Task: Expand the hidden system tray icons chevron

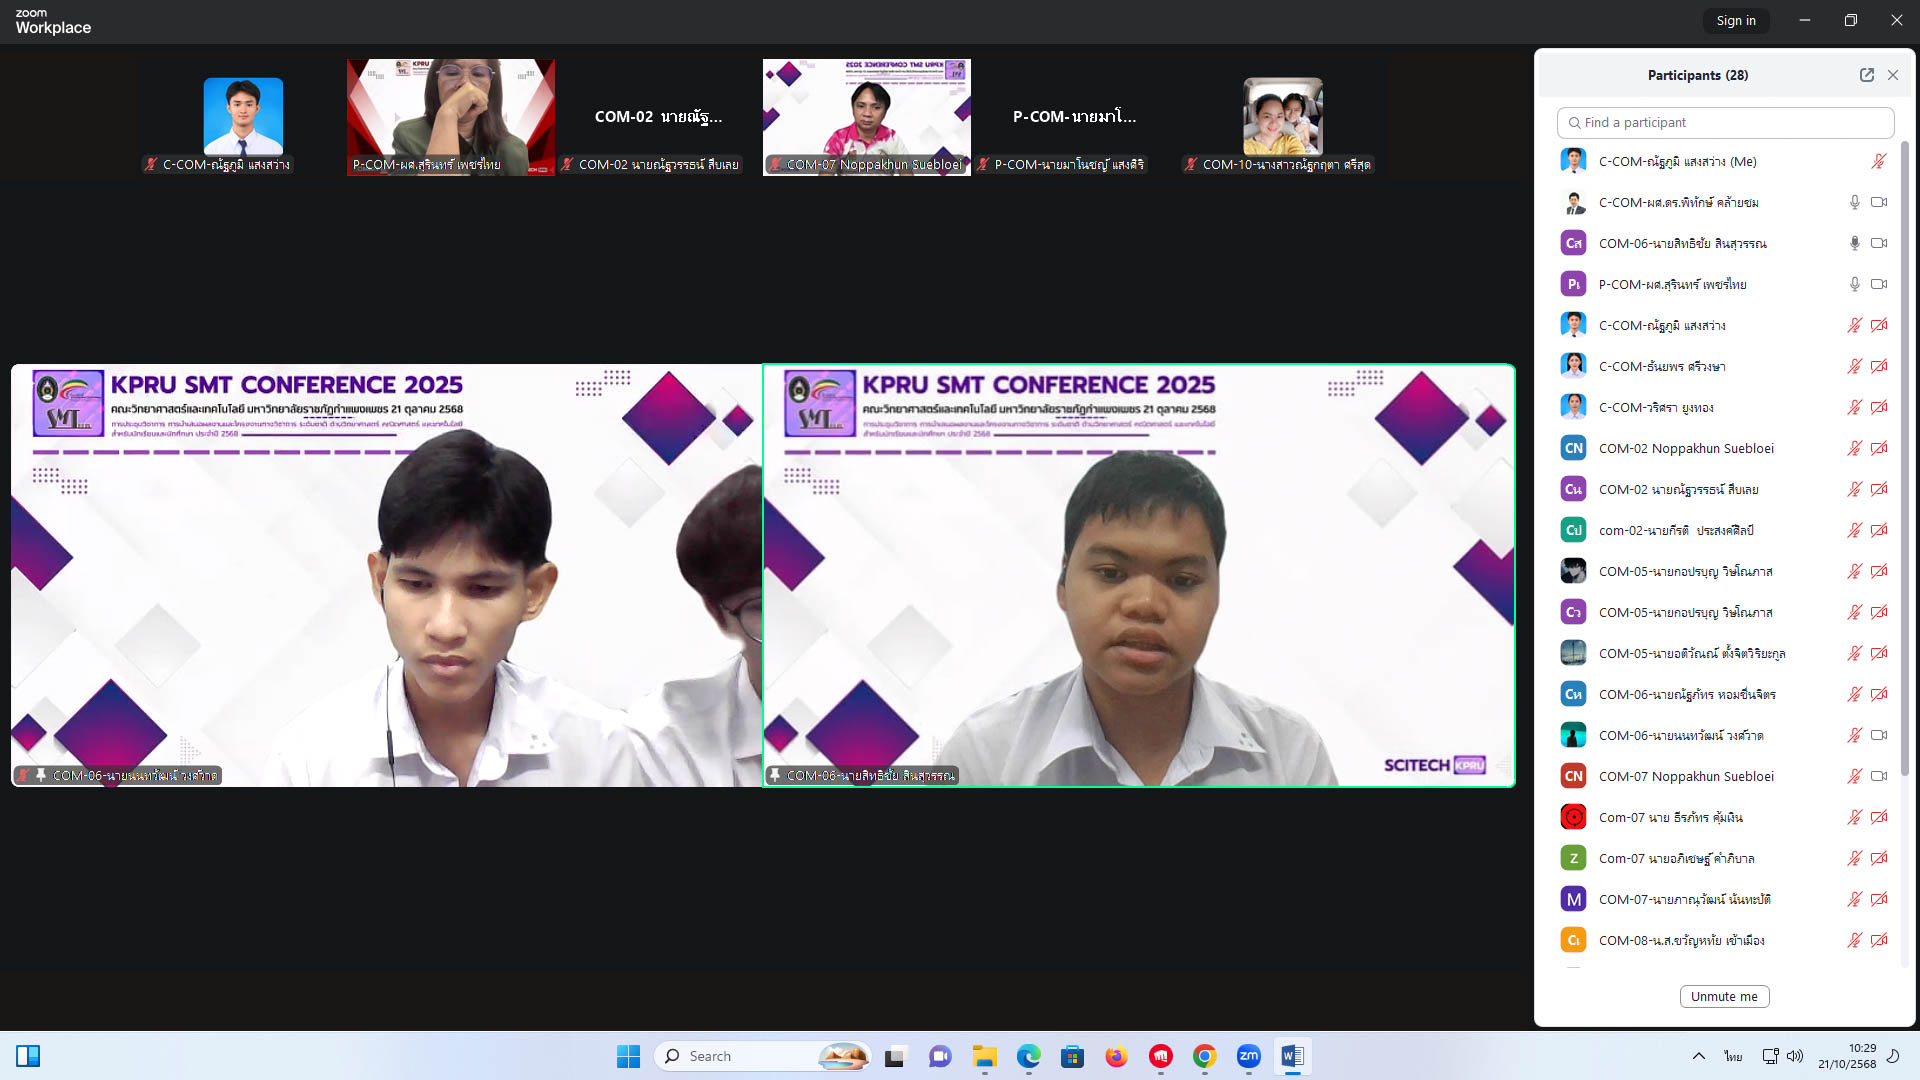Action: coord(1698,1056)
